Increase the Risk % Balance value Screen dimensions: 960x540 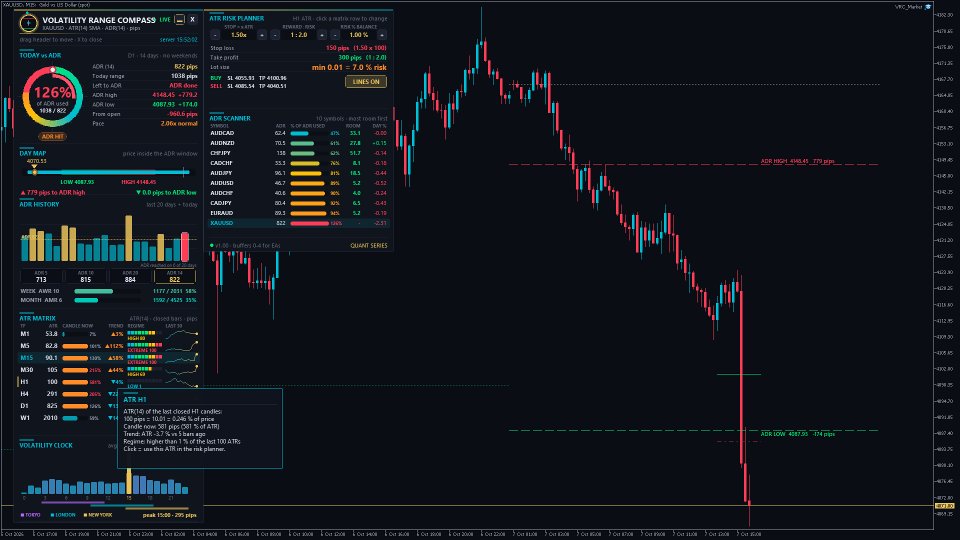381,35
